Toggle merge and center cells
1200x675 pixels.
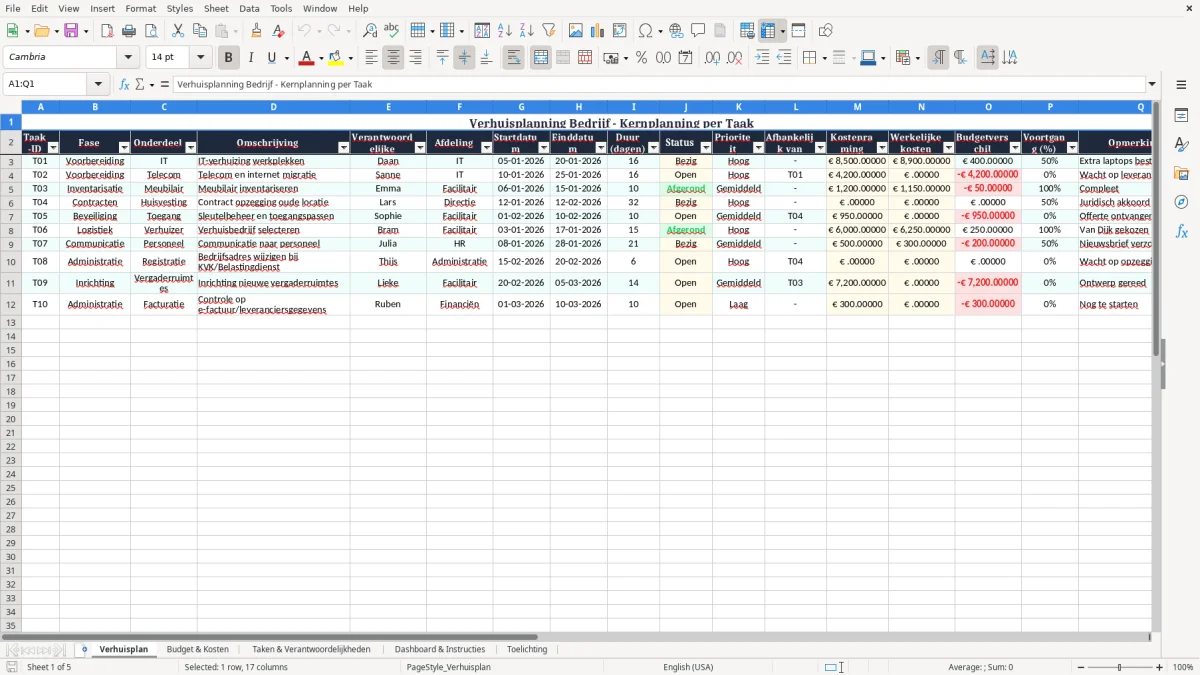pos(541,58)
